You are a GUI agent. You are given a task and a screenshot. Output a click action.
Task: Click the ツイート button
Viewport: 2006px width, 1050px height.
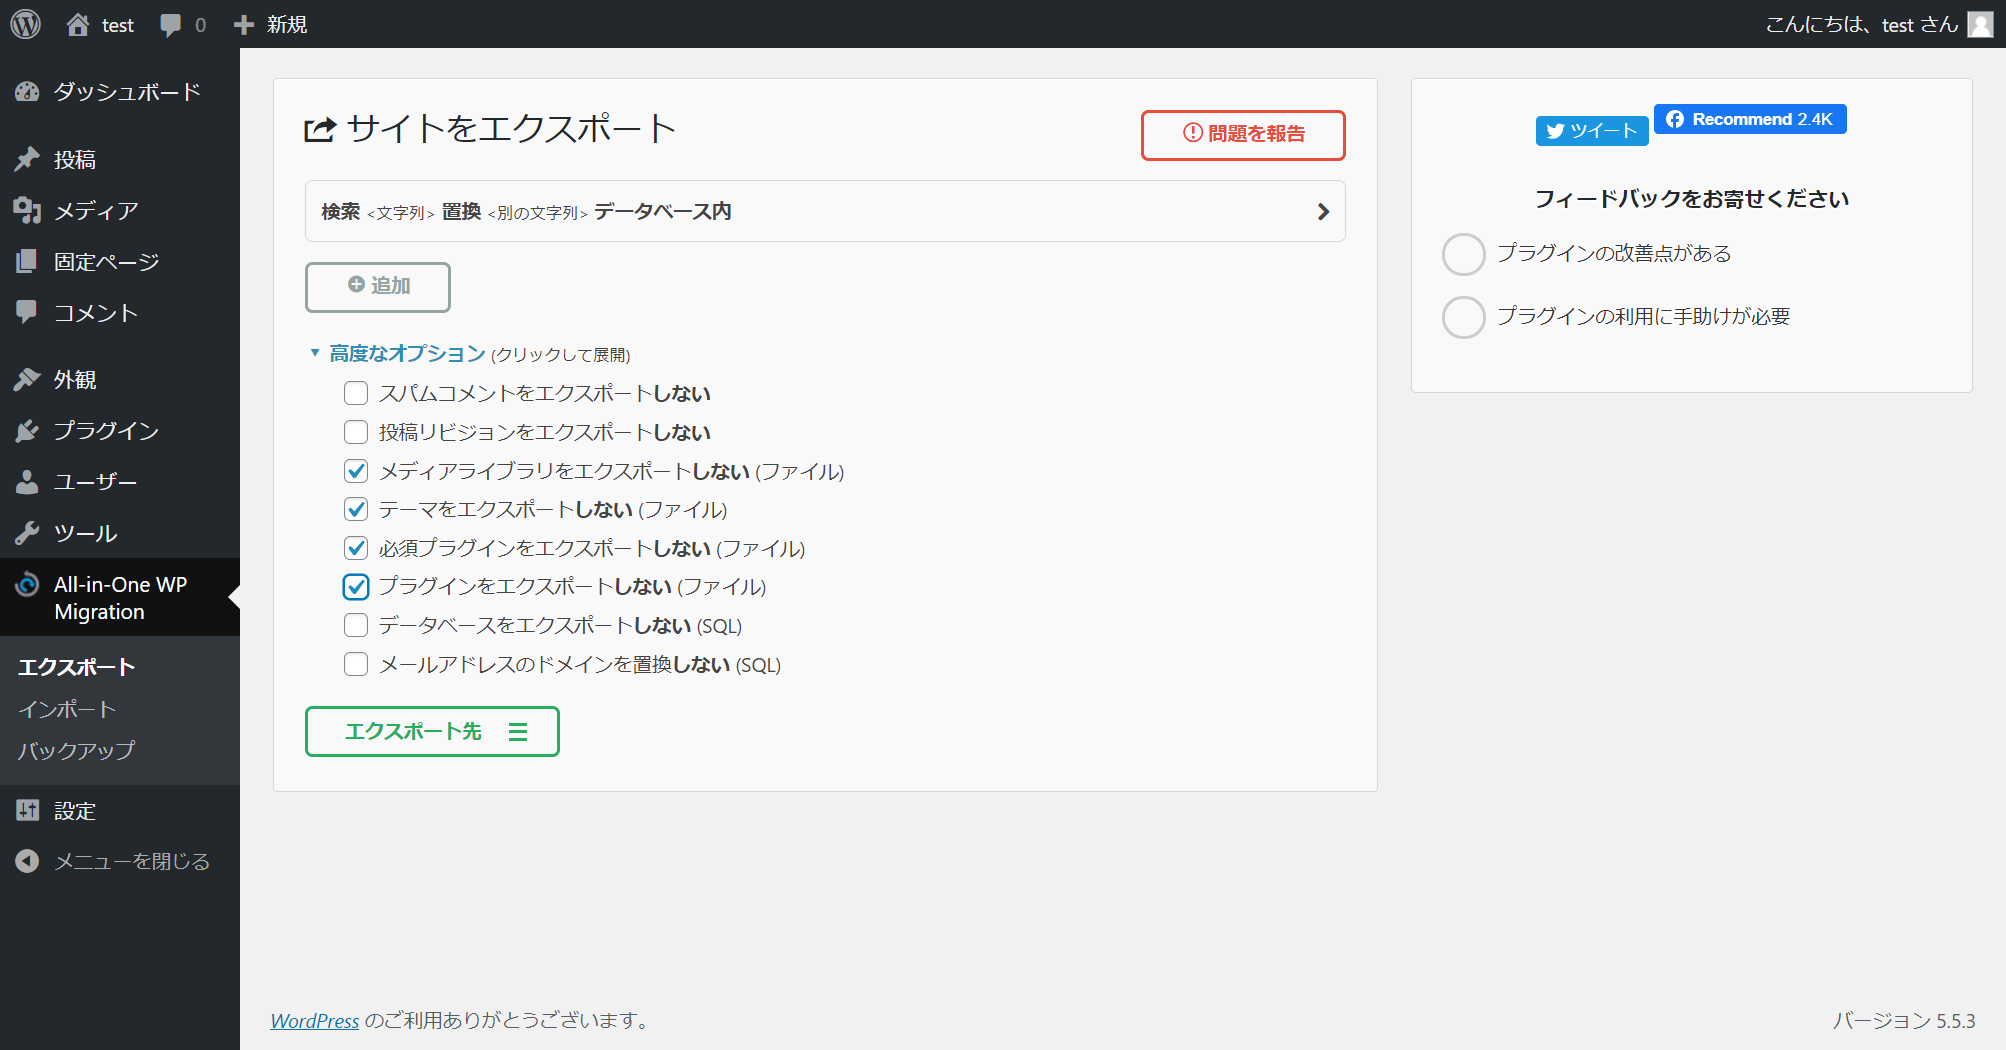1592,131
